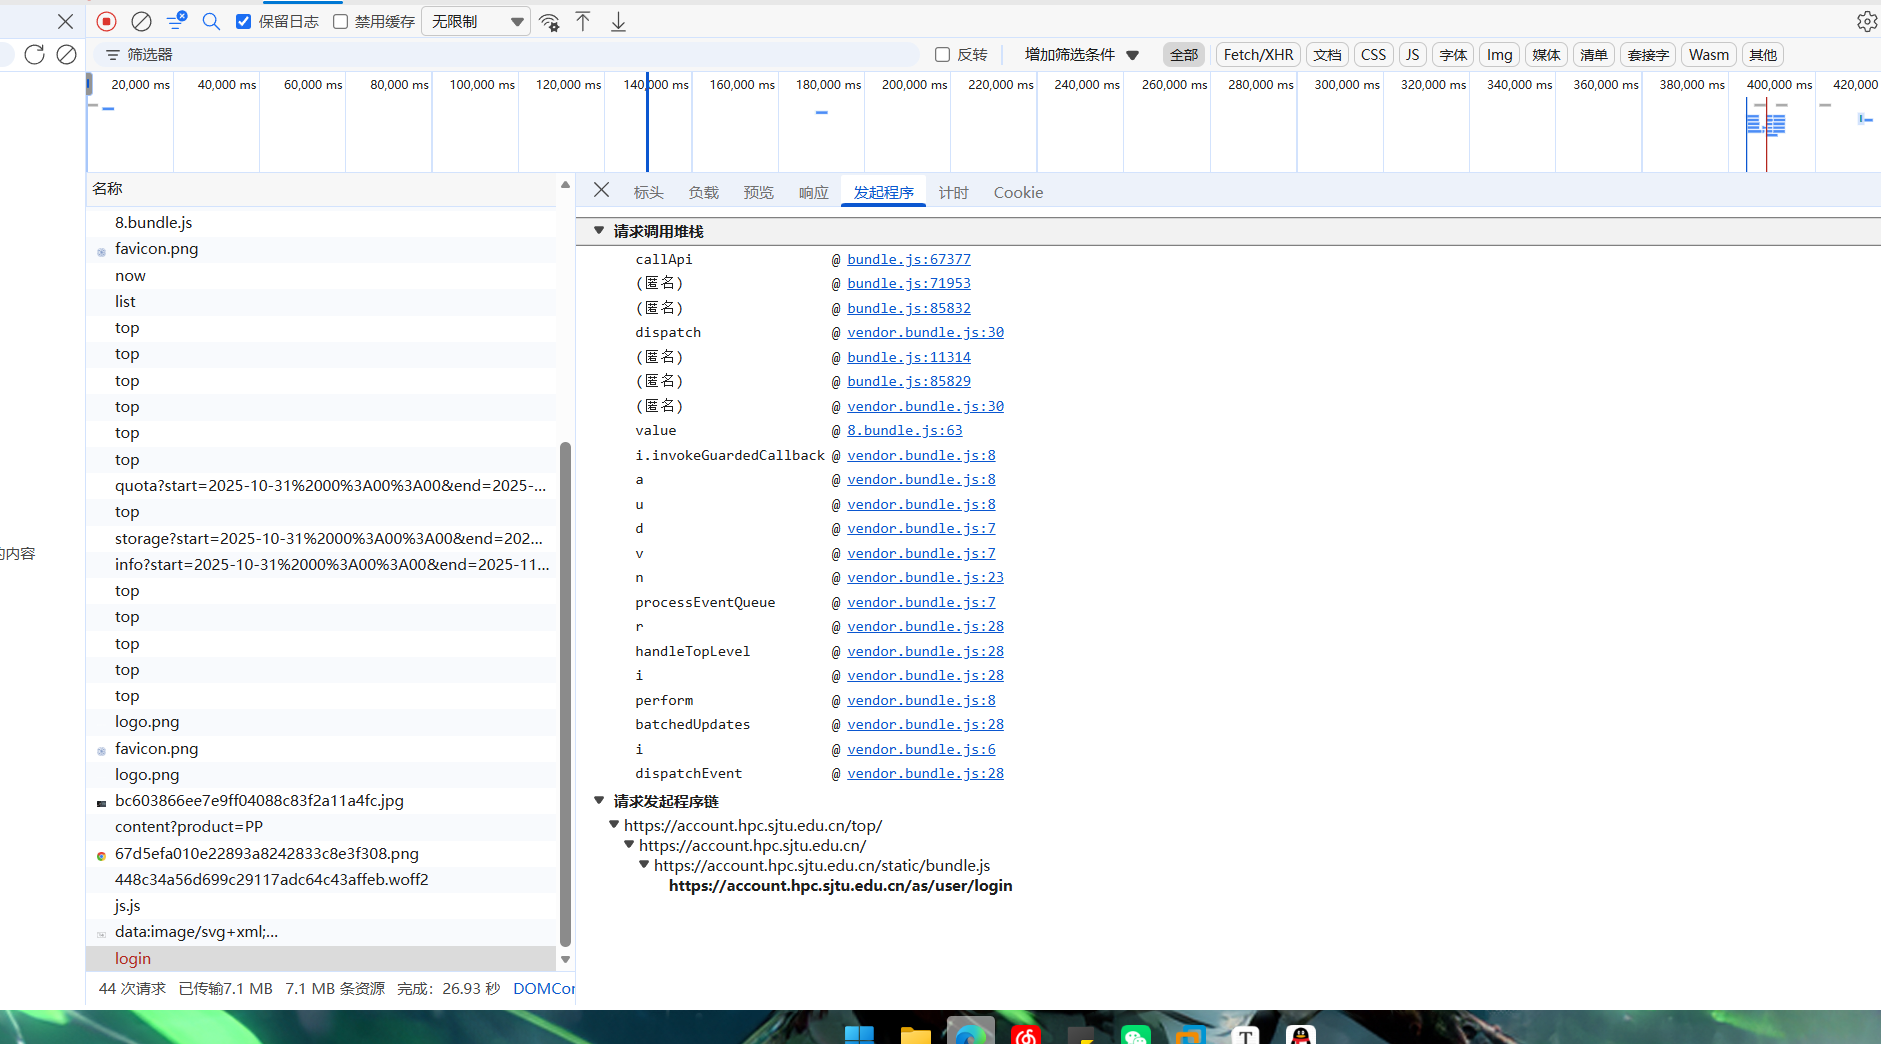
Task: Collapse the static/bundle.js tree node
Action: [644, 865]
